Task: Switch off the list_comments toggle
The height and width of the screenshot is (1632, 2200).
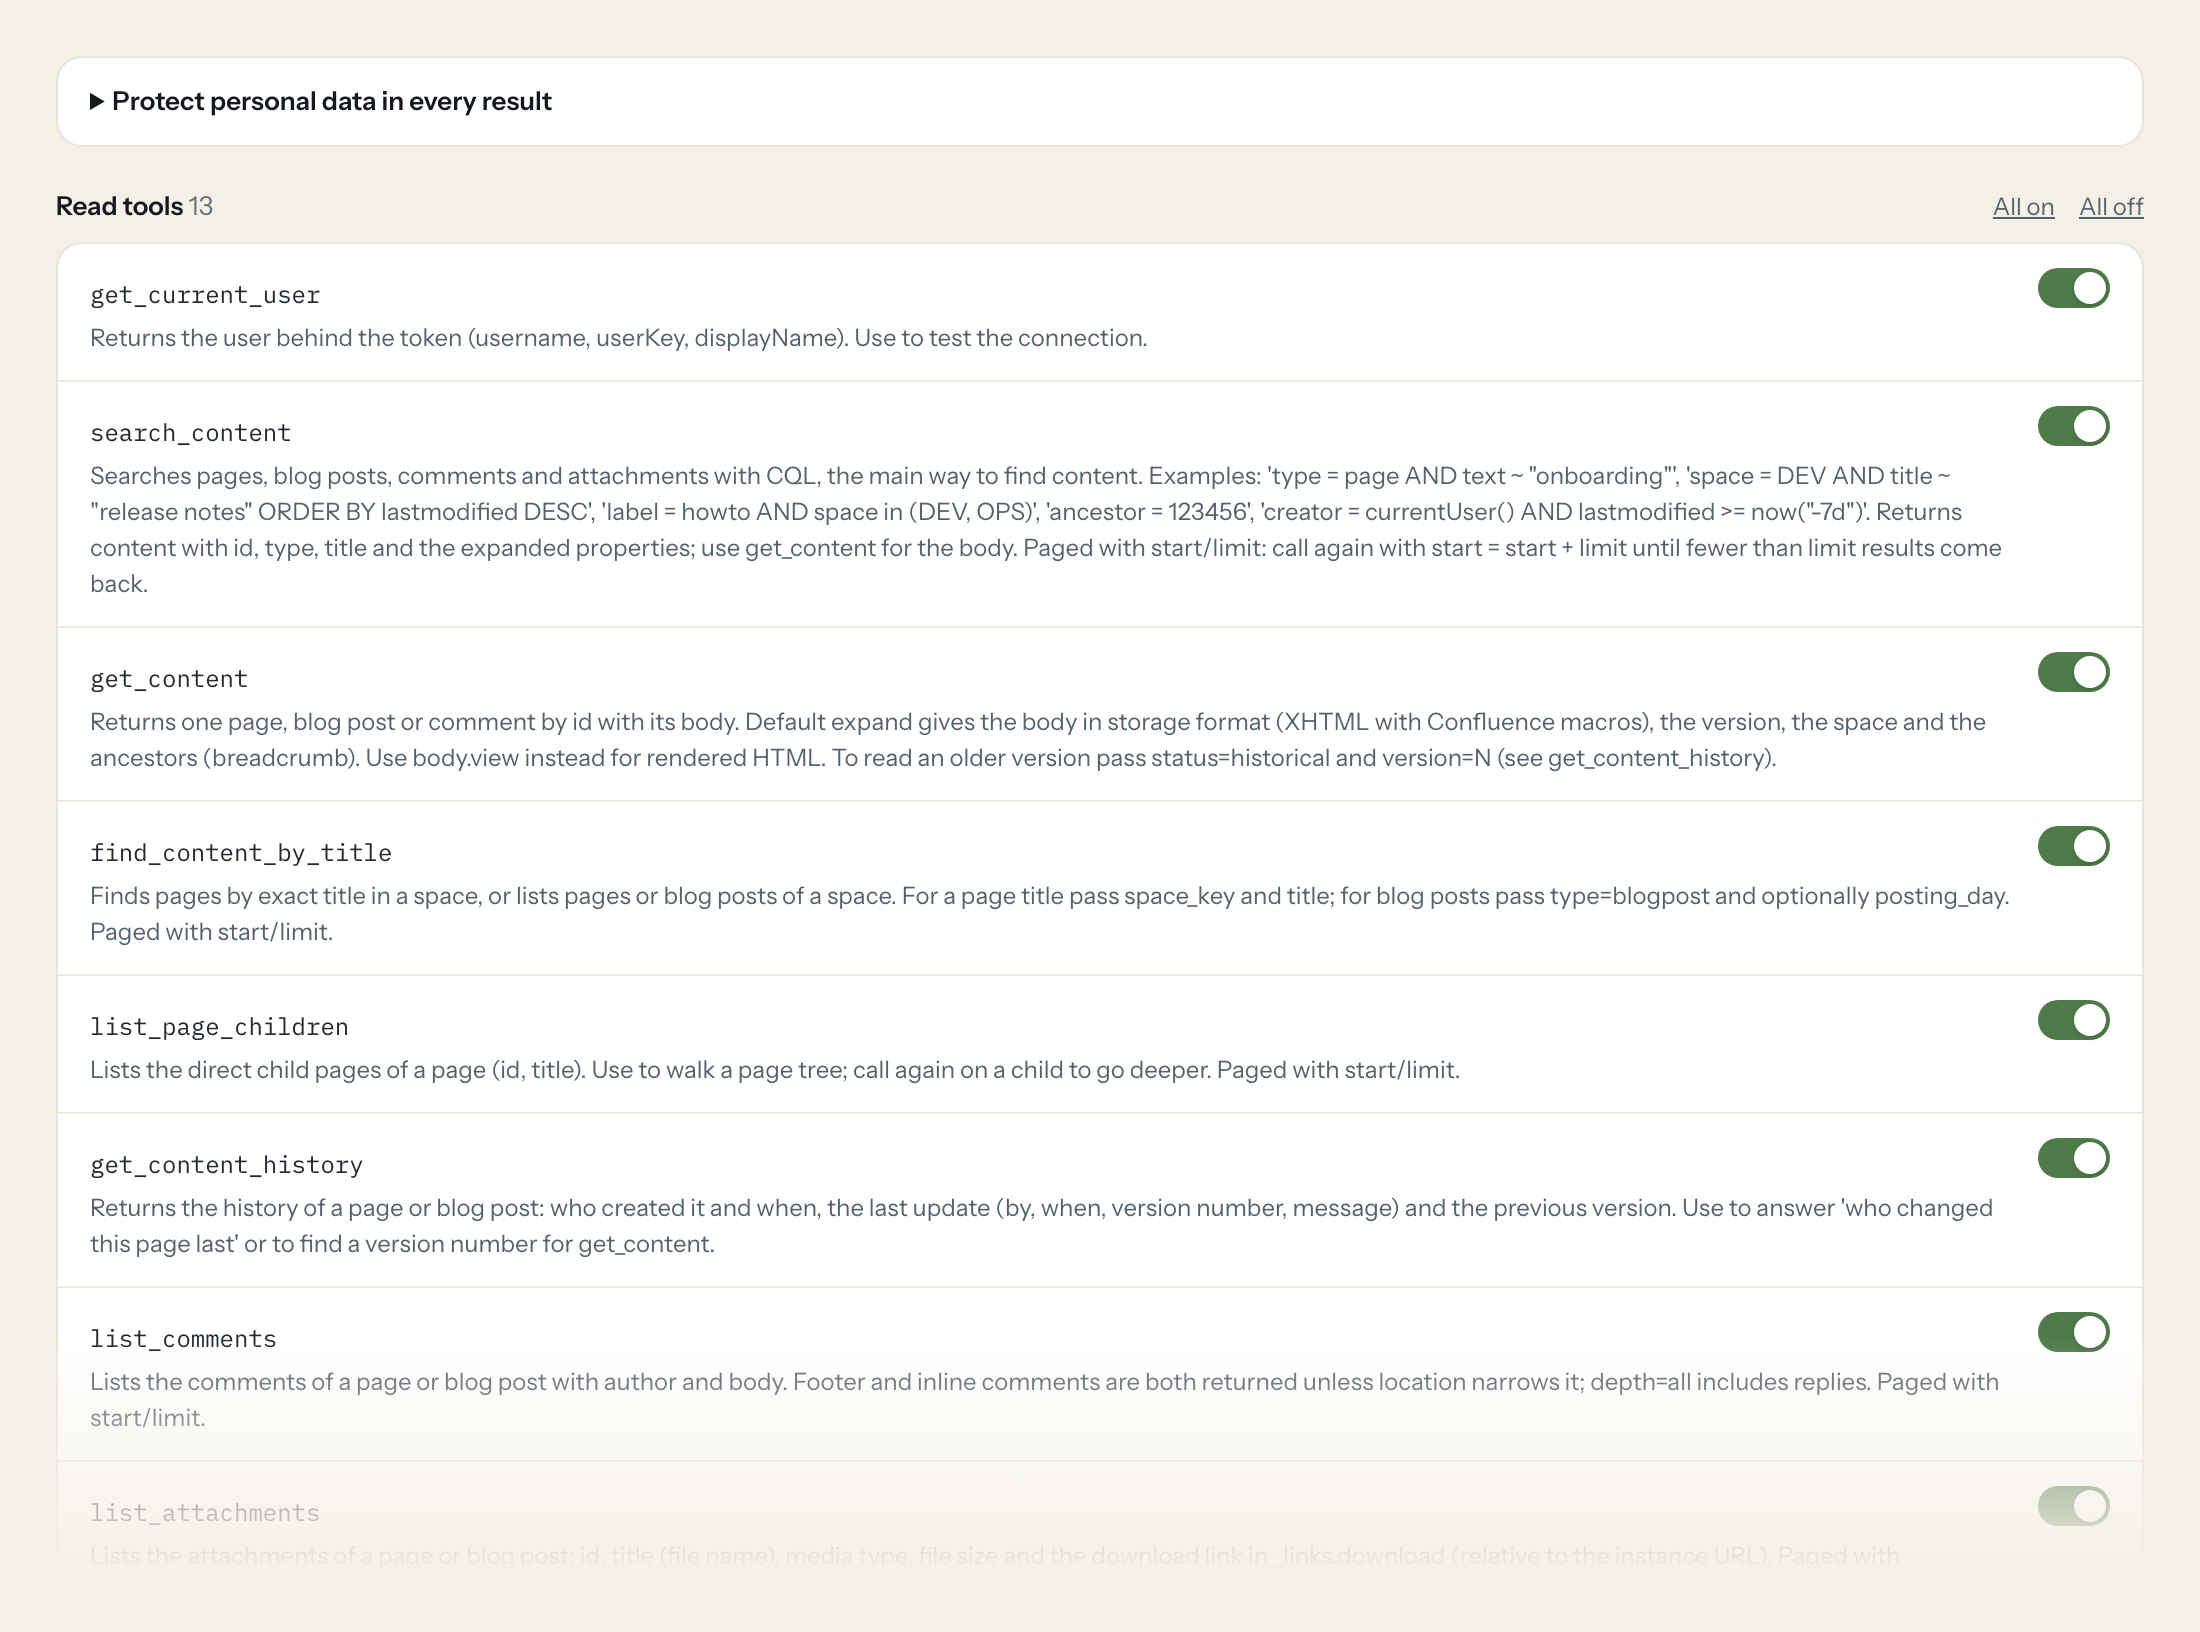Action: tap(2073, 1332)
